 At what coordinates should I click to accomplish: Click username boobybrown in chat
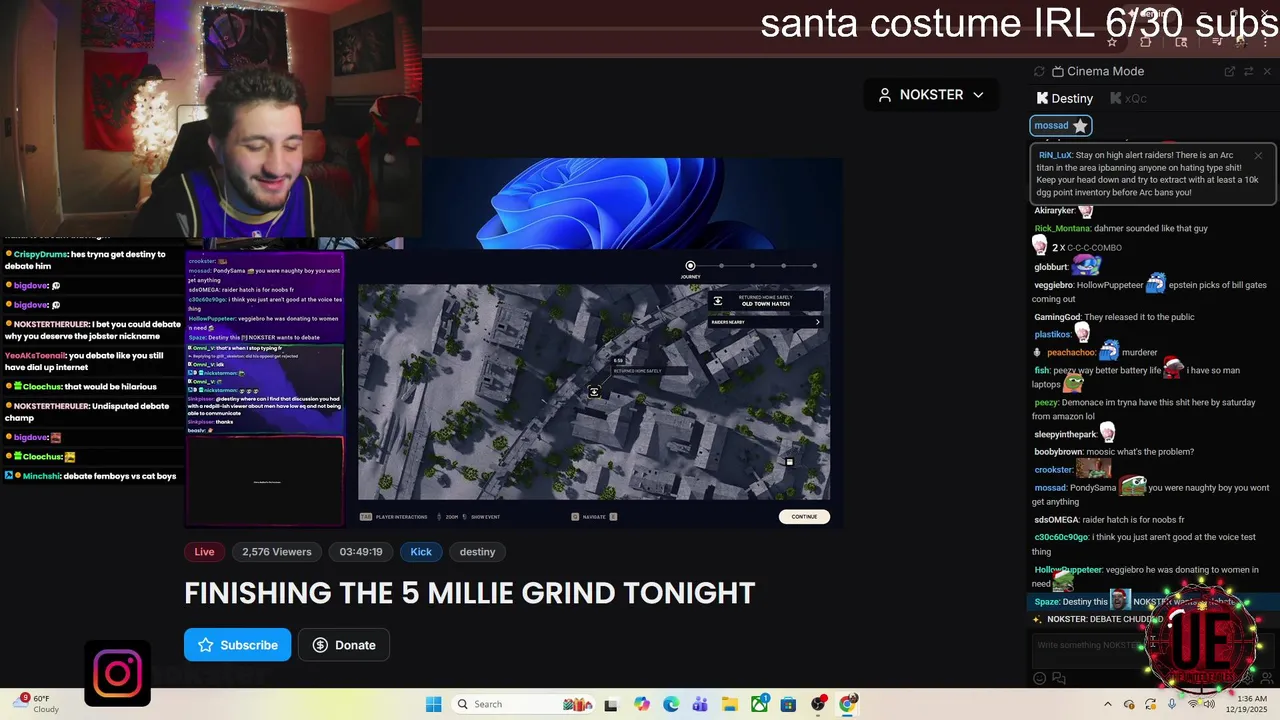(1058, 452)
